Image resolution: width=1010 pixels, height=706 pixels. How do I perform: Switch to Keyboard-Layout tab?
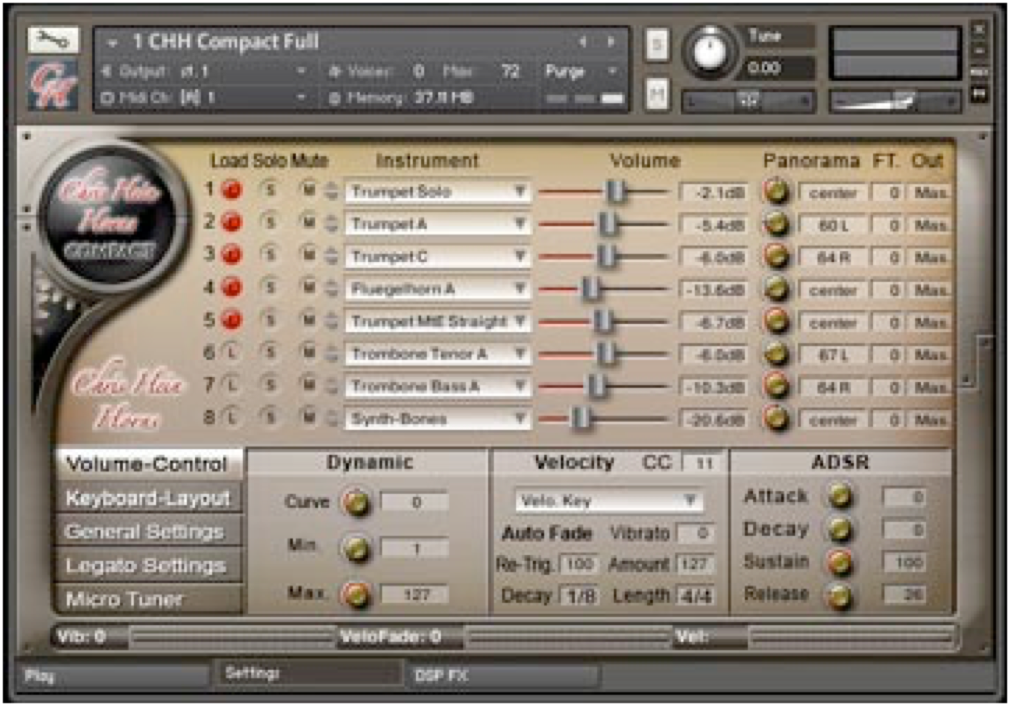click(x=148, y=498)
